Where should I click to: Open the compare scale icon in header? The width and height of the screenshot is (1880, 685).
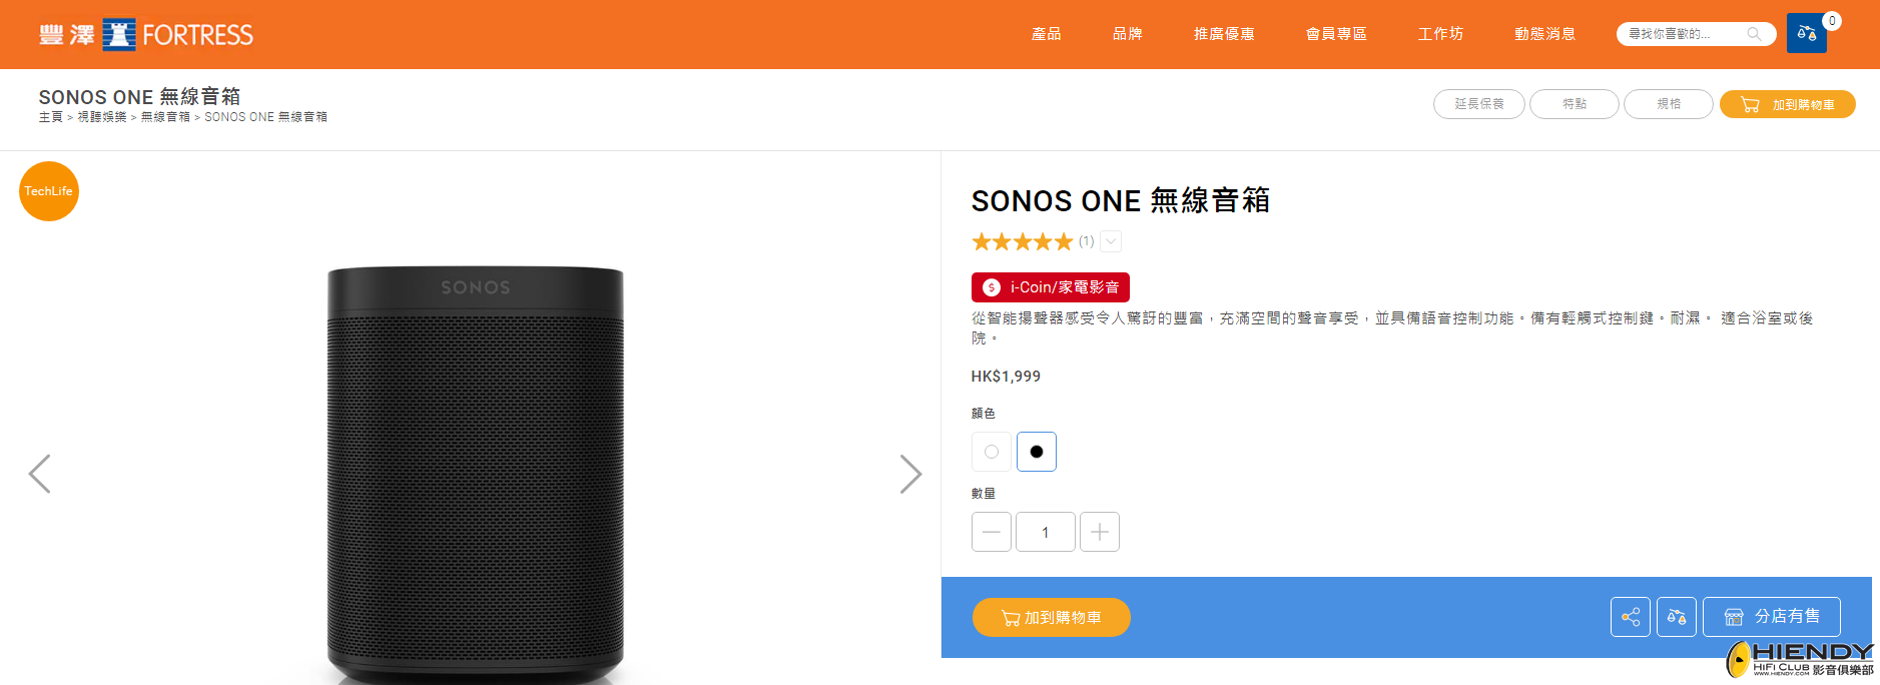tap(1806, 34)
